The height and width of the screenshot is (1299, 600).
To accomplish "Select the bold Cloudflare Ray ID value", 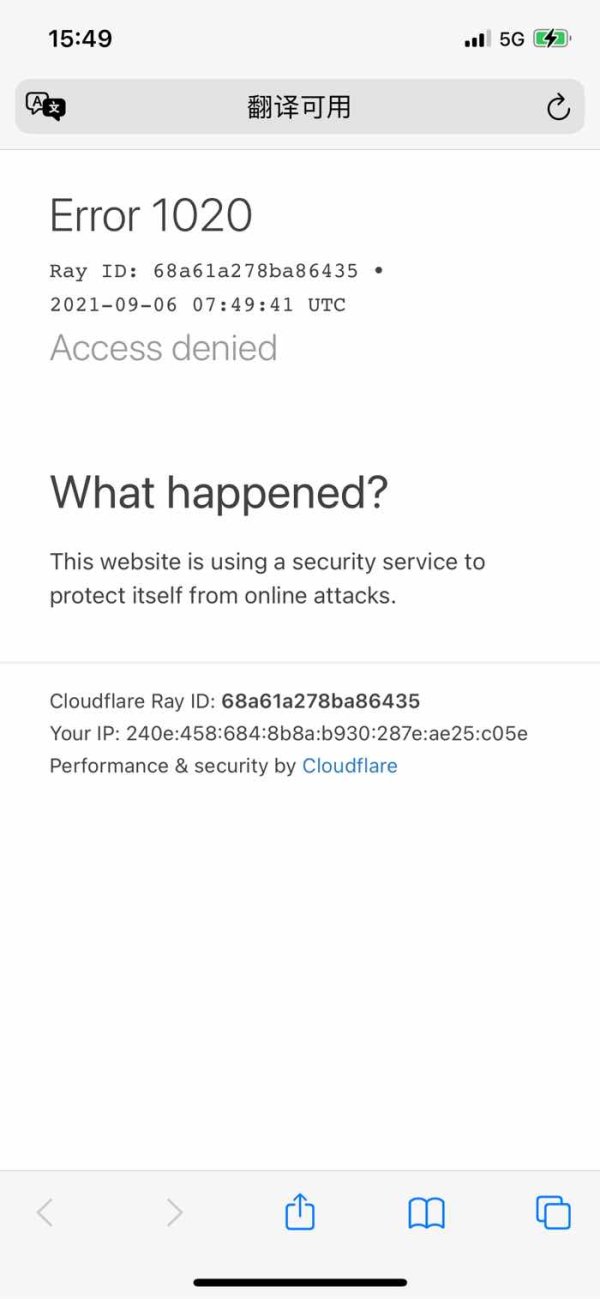I will tap(320, 701).
